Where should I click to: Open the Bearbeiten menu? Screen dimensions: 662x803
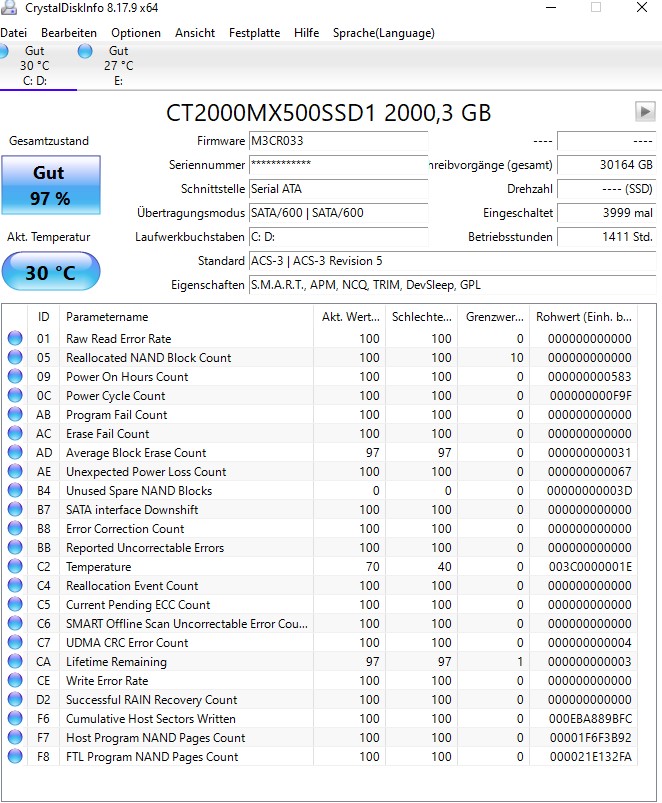(69, 33)
